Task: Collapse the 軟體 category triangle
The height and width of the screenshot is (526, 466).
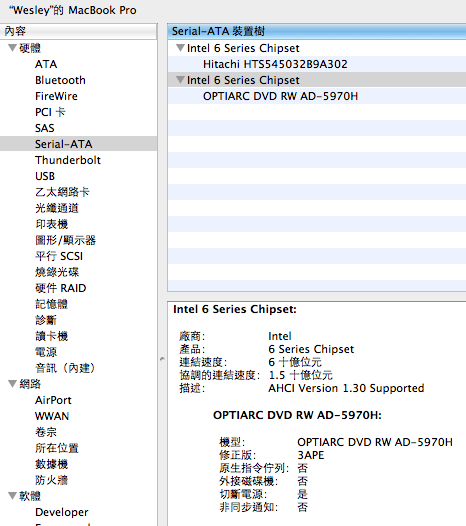Action: click(12, 495)
